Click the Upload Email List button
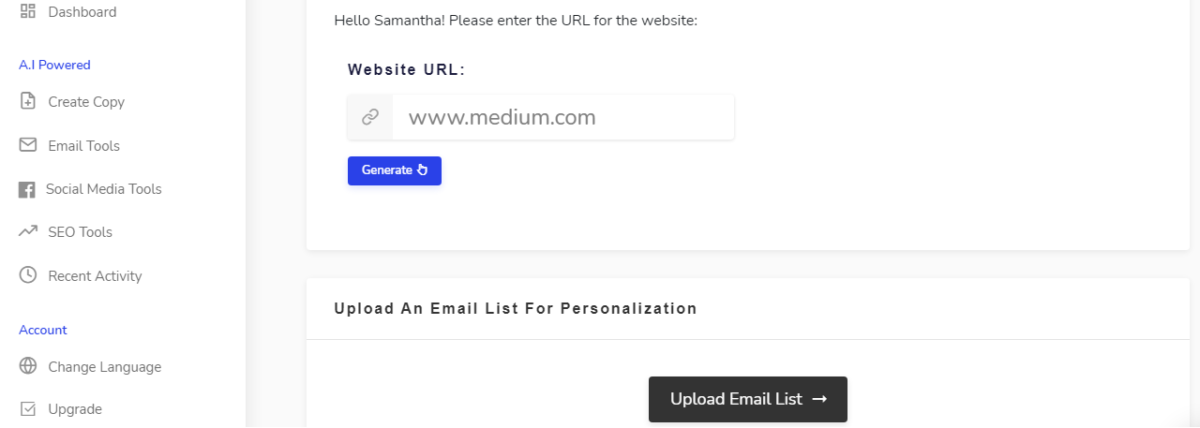1200x428 pixels. [748, 399]
